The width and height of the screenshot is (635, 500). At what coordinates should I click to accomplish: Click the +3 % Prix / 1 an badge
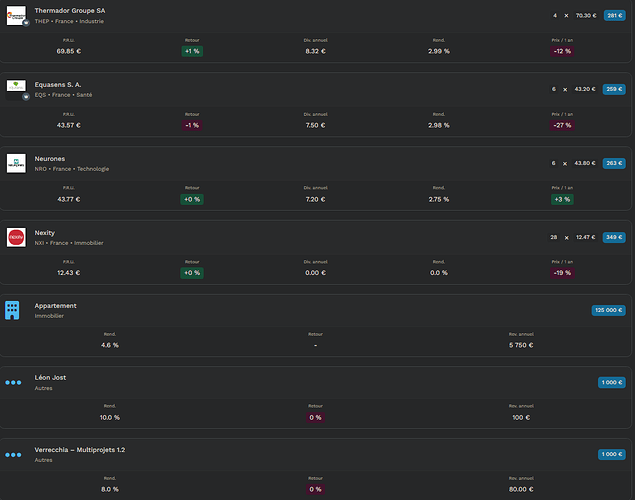pyautogui.click(x=562, y=199)
